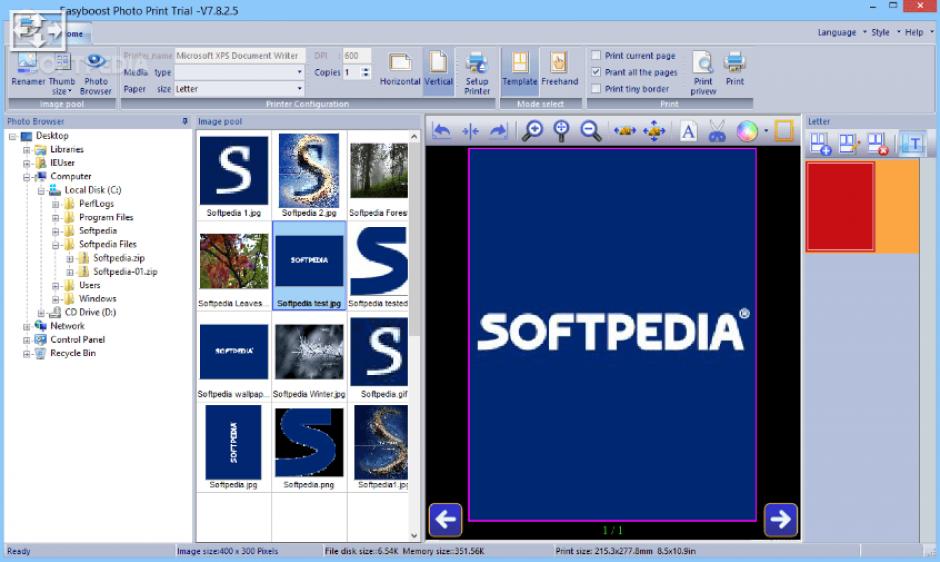Open Photo Browser from the ribbon
The image size is (940, 562).
96,74
